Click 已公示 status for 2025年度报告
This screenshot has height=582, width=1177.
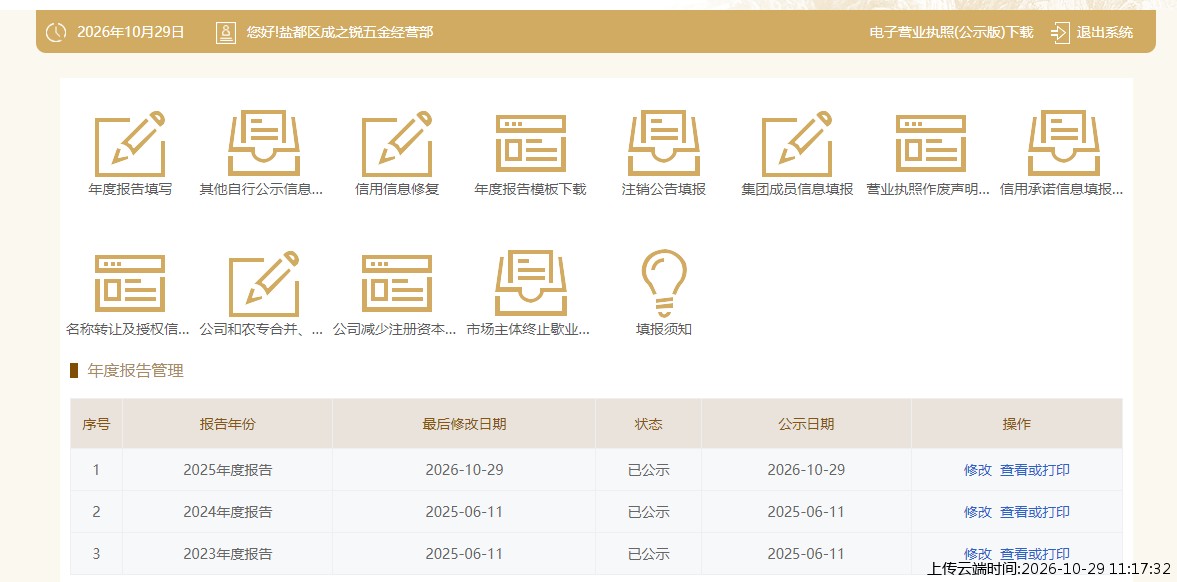[x=649, y=470]
